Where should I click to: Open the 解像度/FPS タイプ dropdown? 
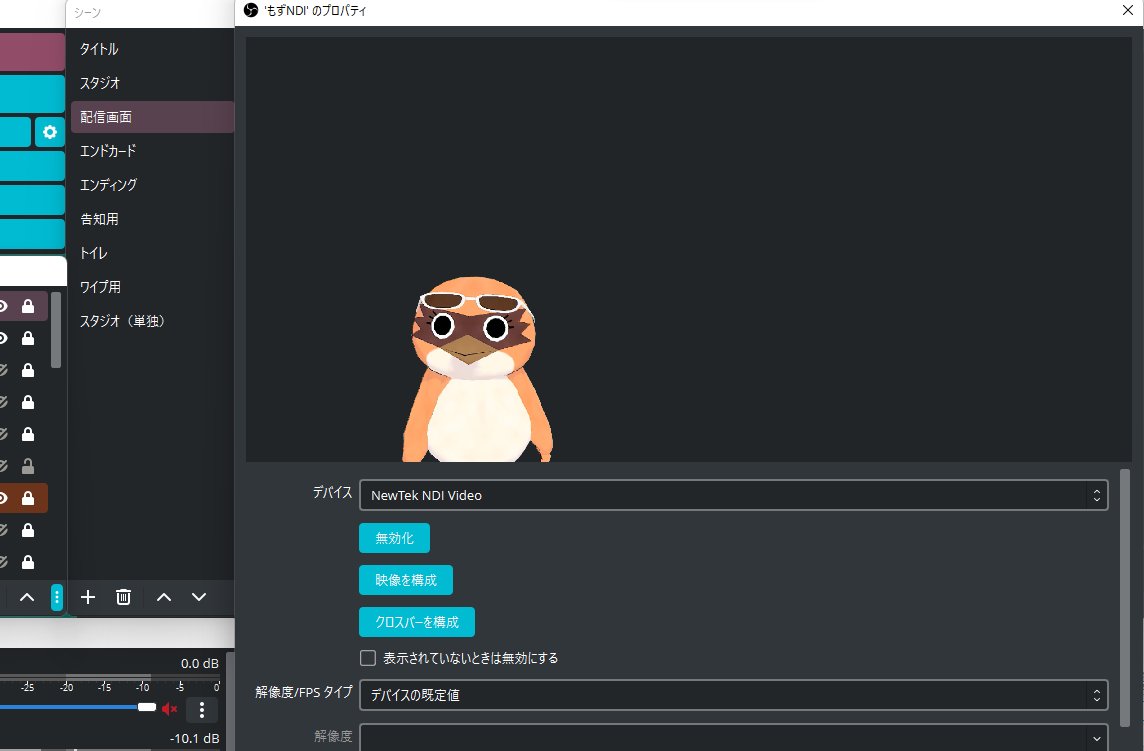point(733,695)
